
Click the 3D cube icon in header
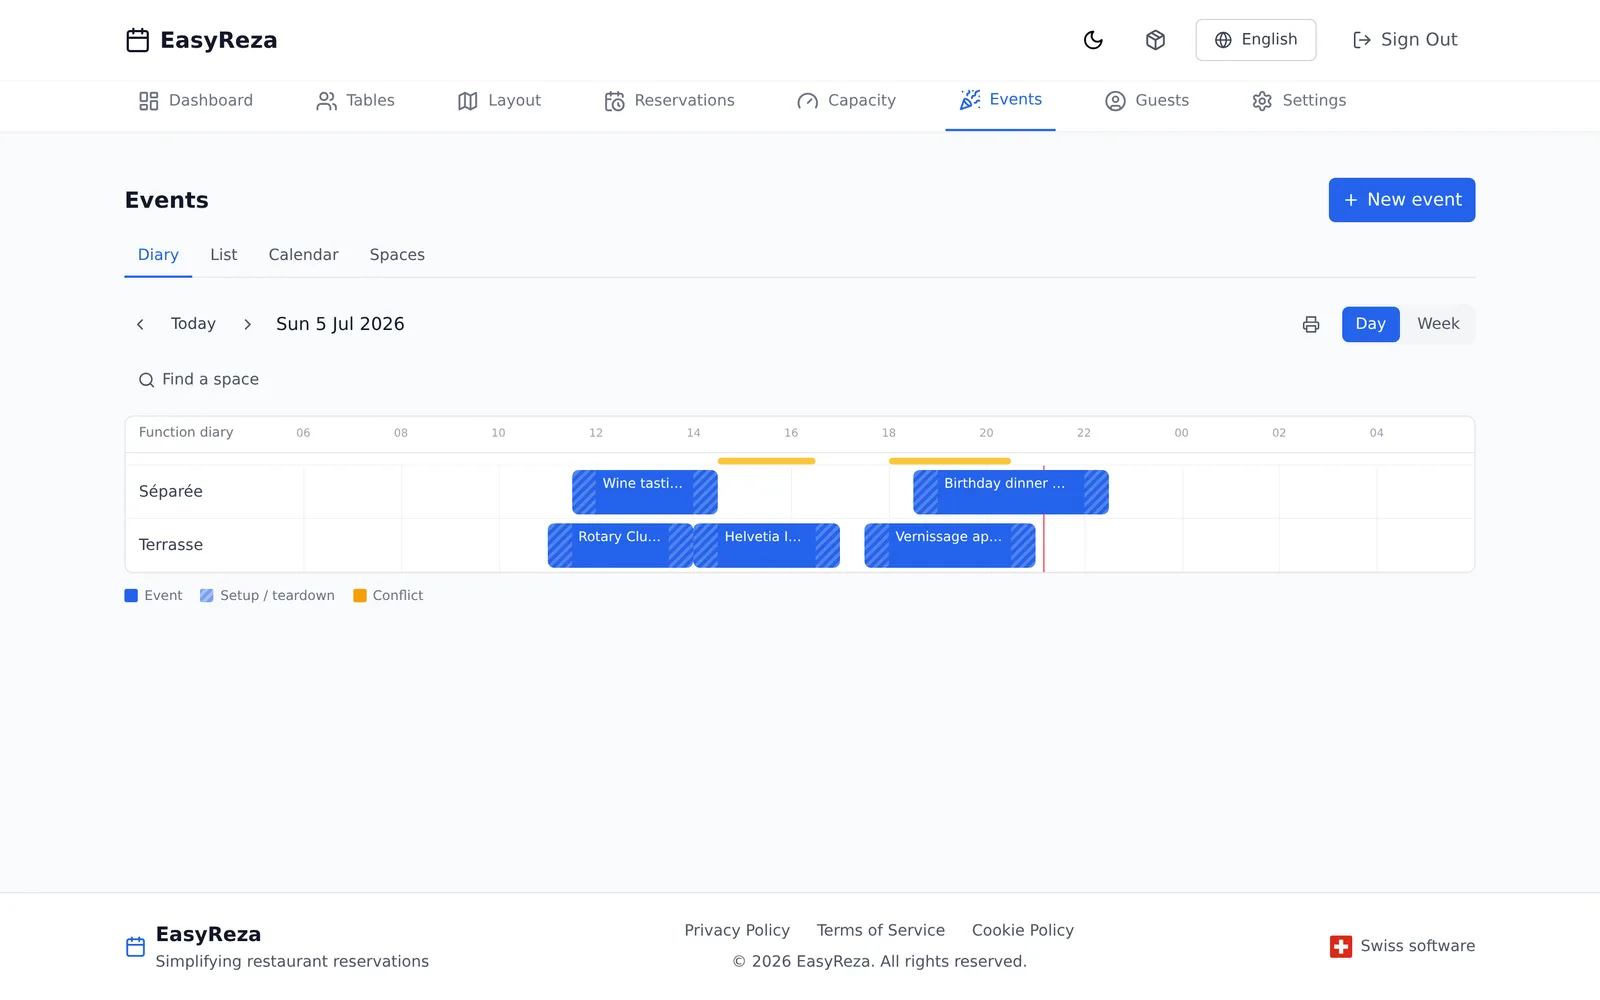pos(1155,40)
